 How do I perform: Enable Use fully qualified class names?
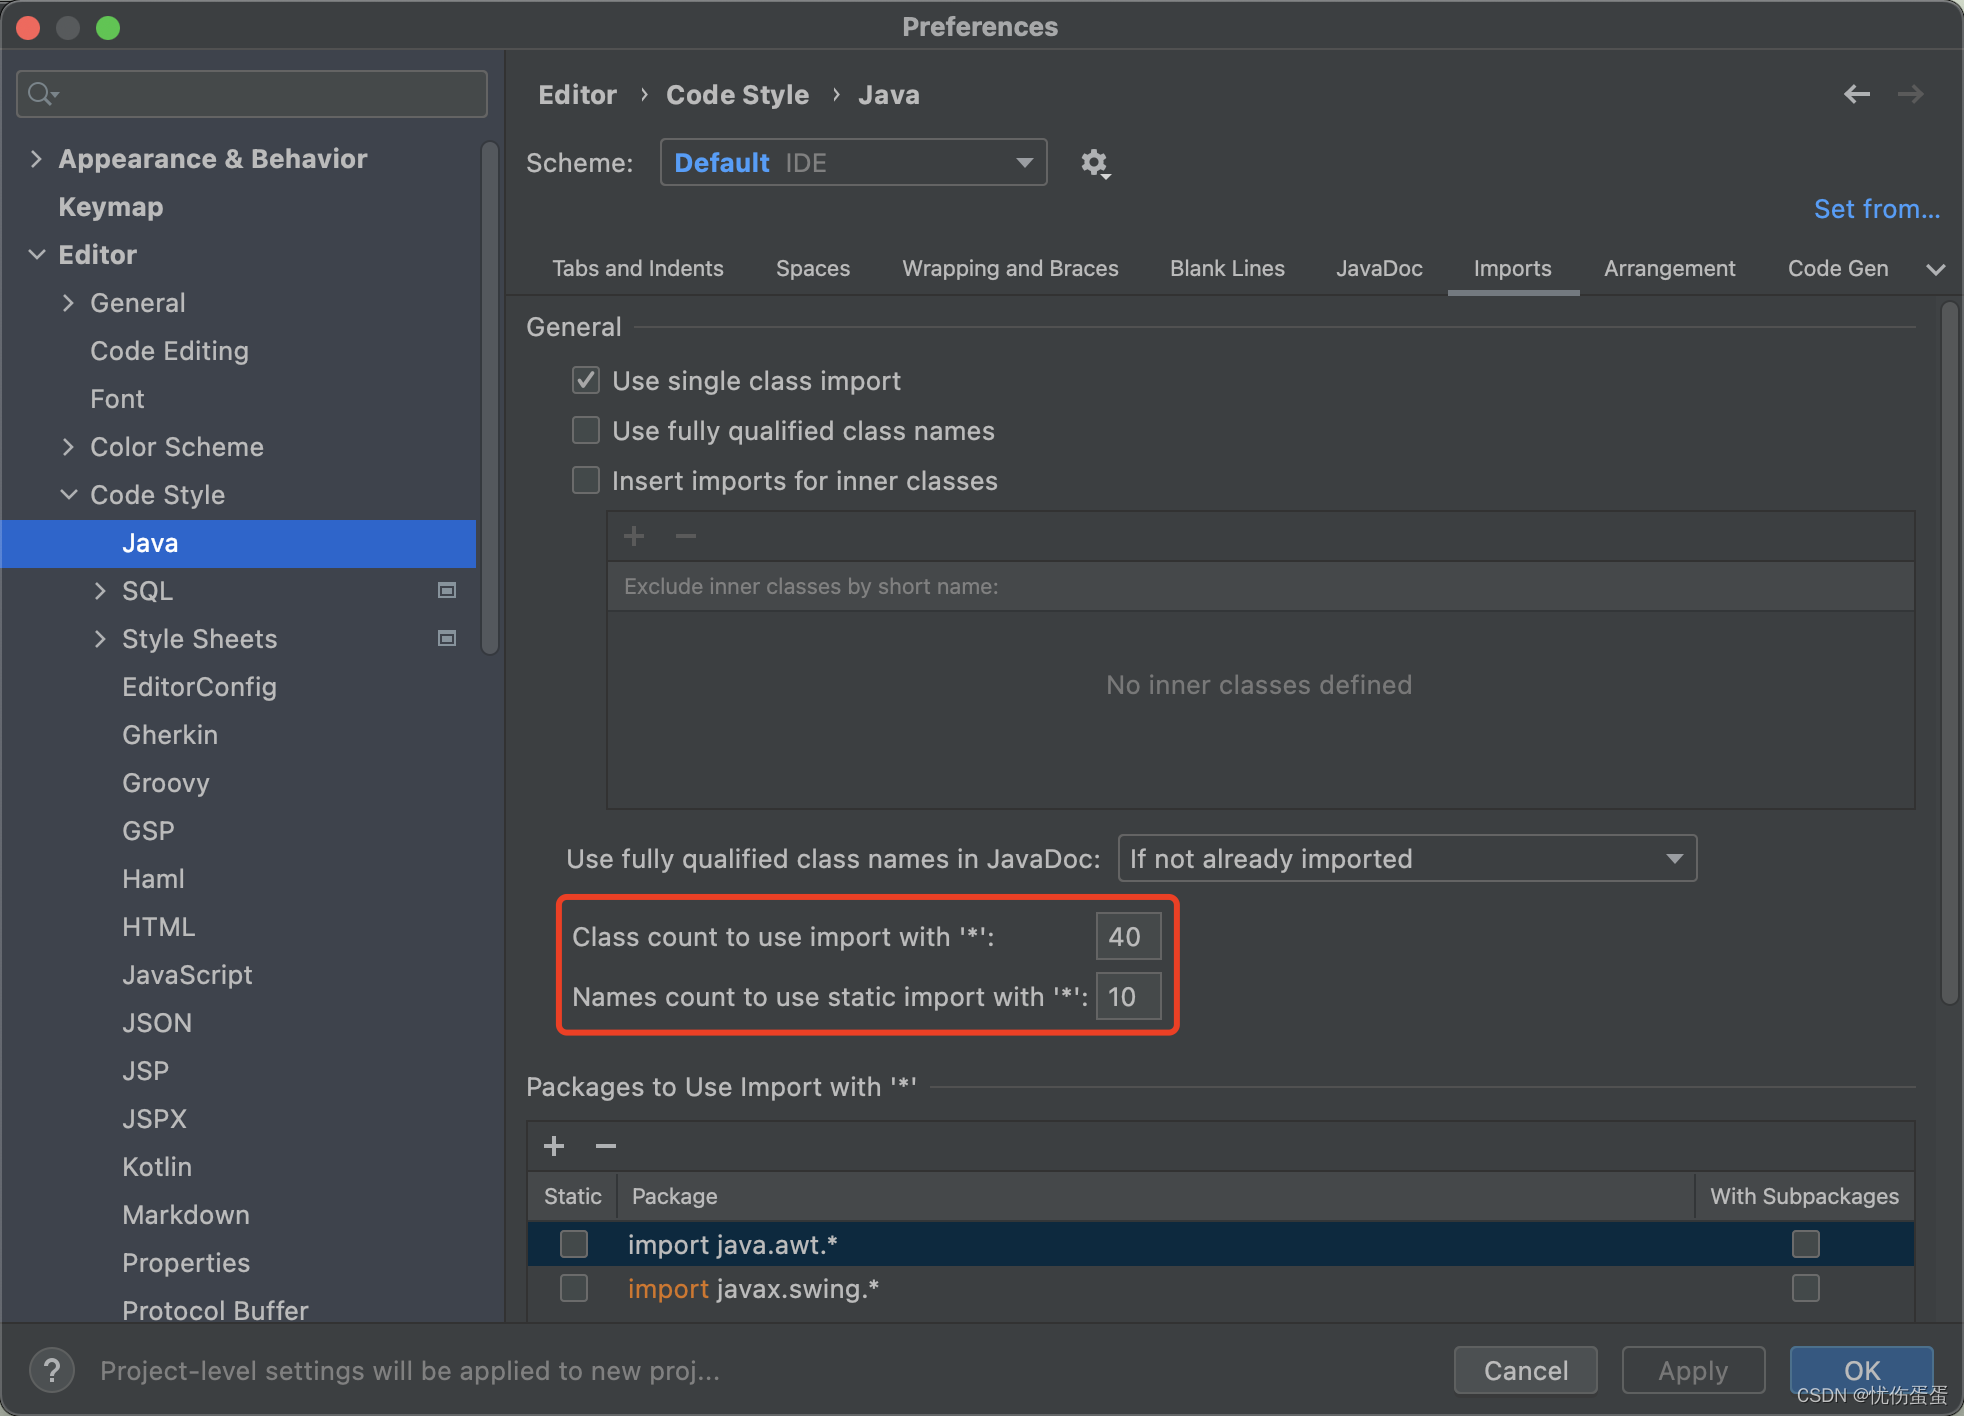point(586,431)
